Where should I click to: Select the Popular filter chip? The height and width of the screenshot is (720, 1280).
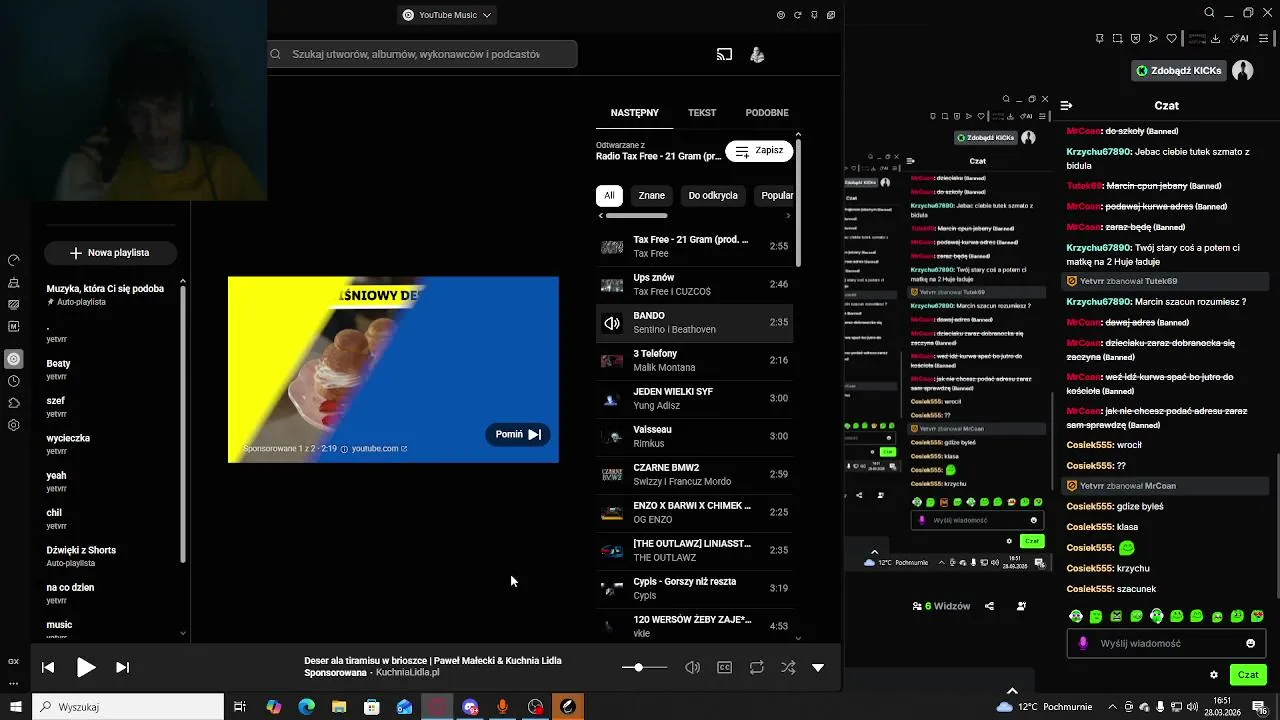tap(774, 196)
